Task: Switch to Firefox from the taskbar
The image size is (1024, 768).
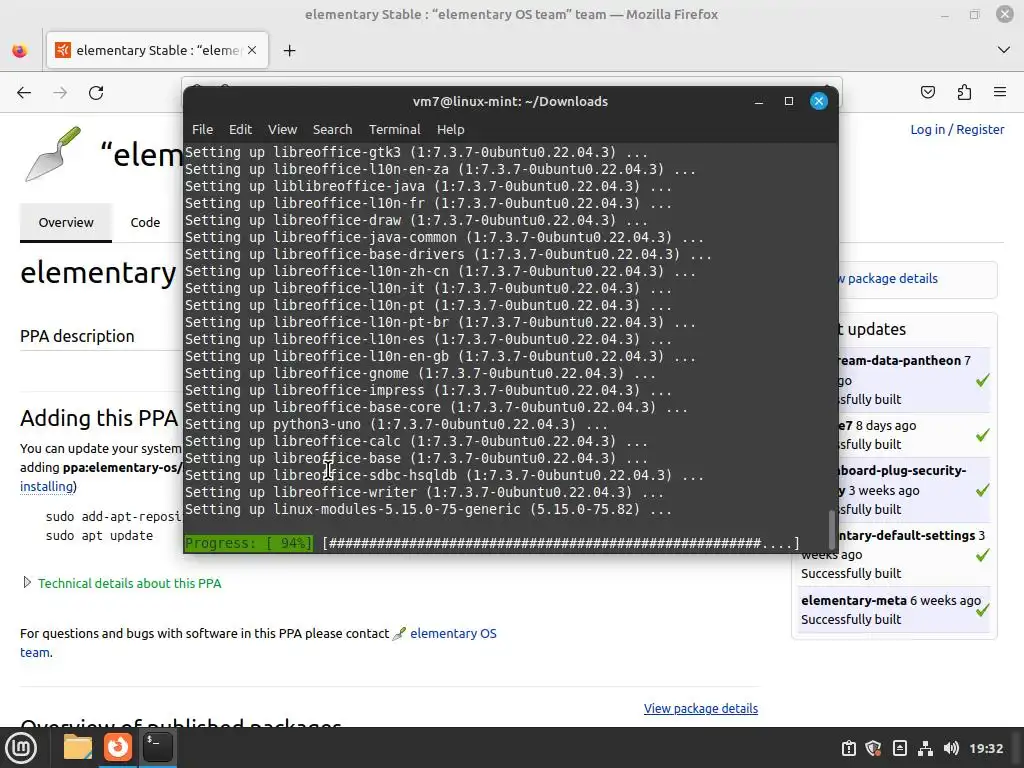Action: pyautogui.click(x=118, y=747)
